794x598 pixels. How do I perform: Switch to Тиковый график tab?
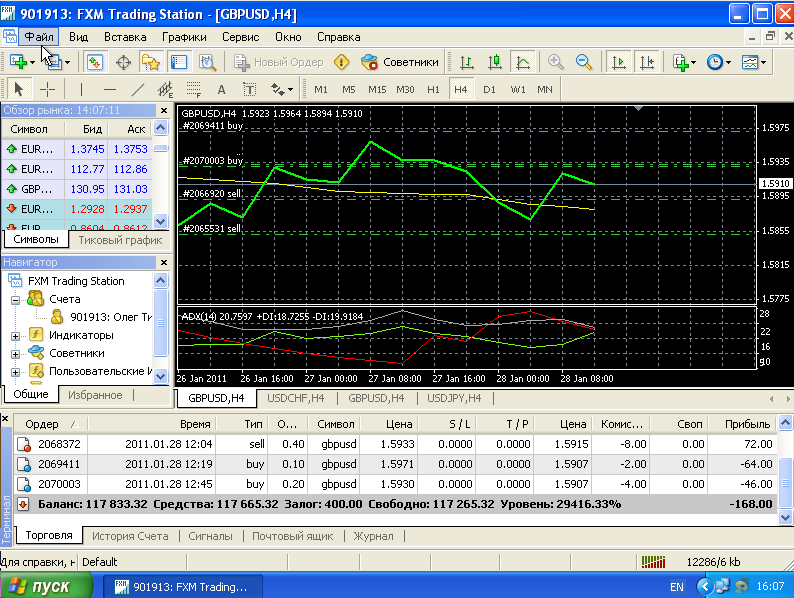[120, 240]
